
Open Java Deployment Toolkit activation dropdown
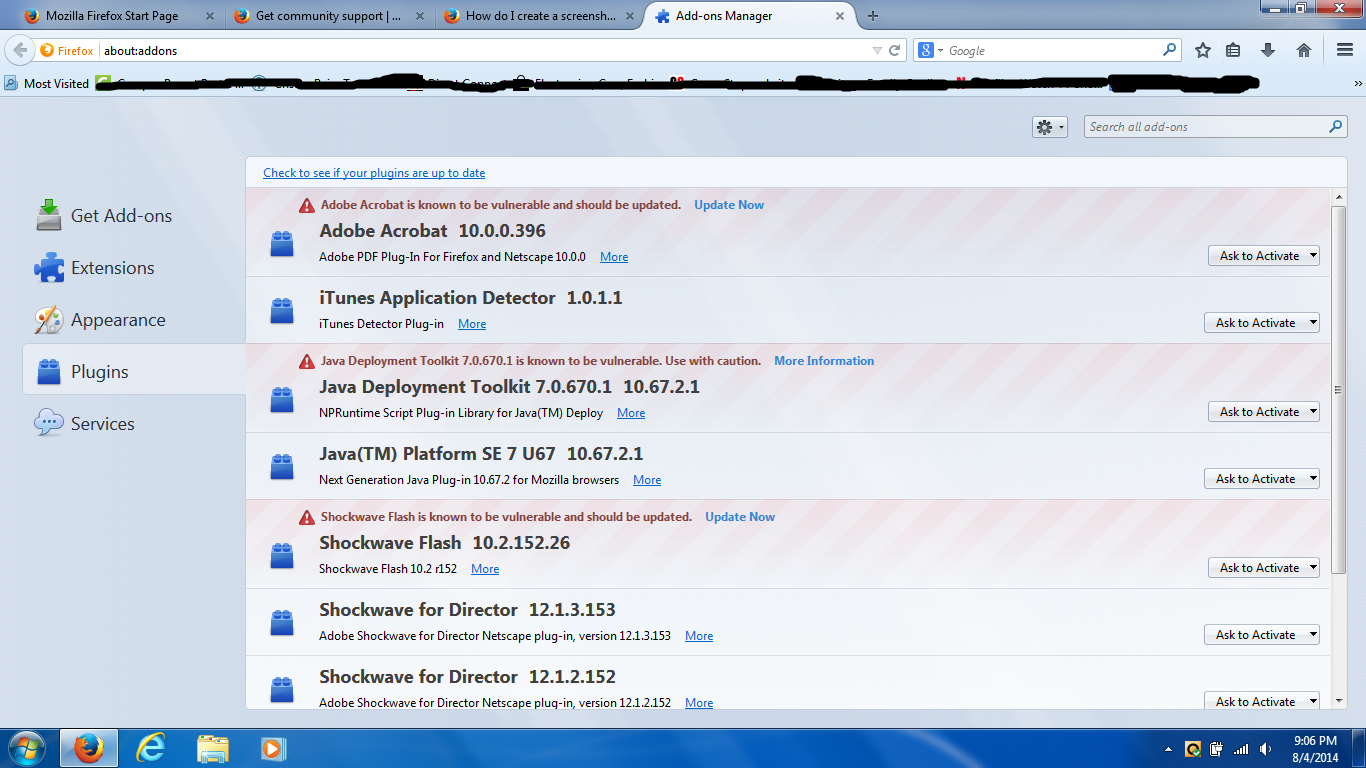1264,412
